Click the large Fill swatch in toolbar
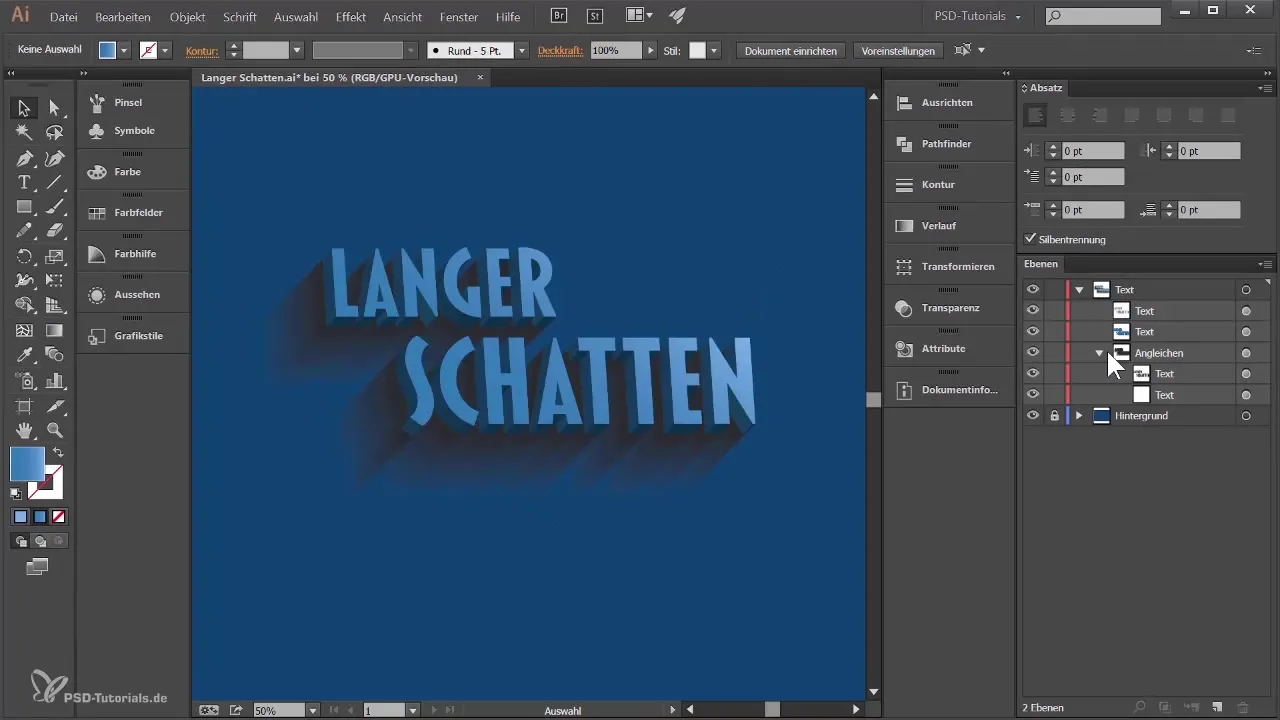This screenshot has width=1280, height=720. [27, 464]
